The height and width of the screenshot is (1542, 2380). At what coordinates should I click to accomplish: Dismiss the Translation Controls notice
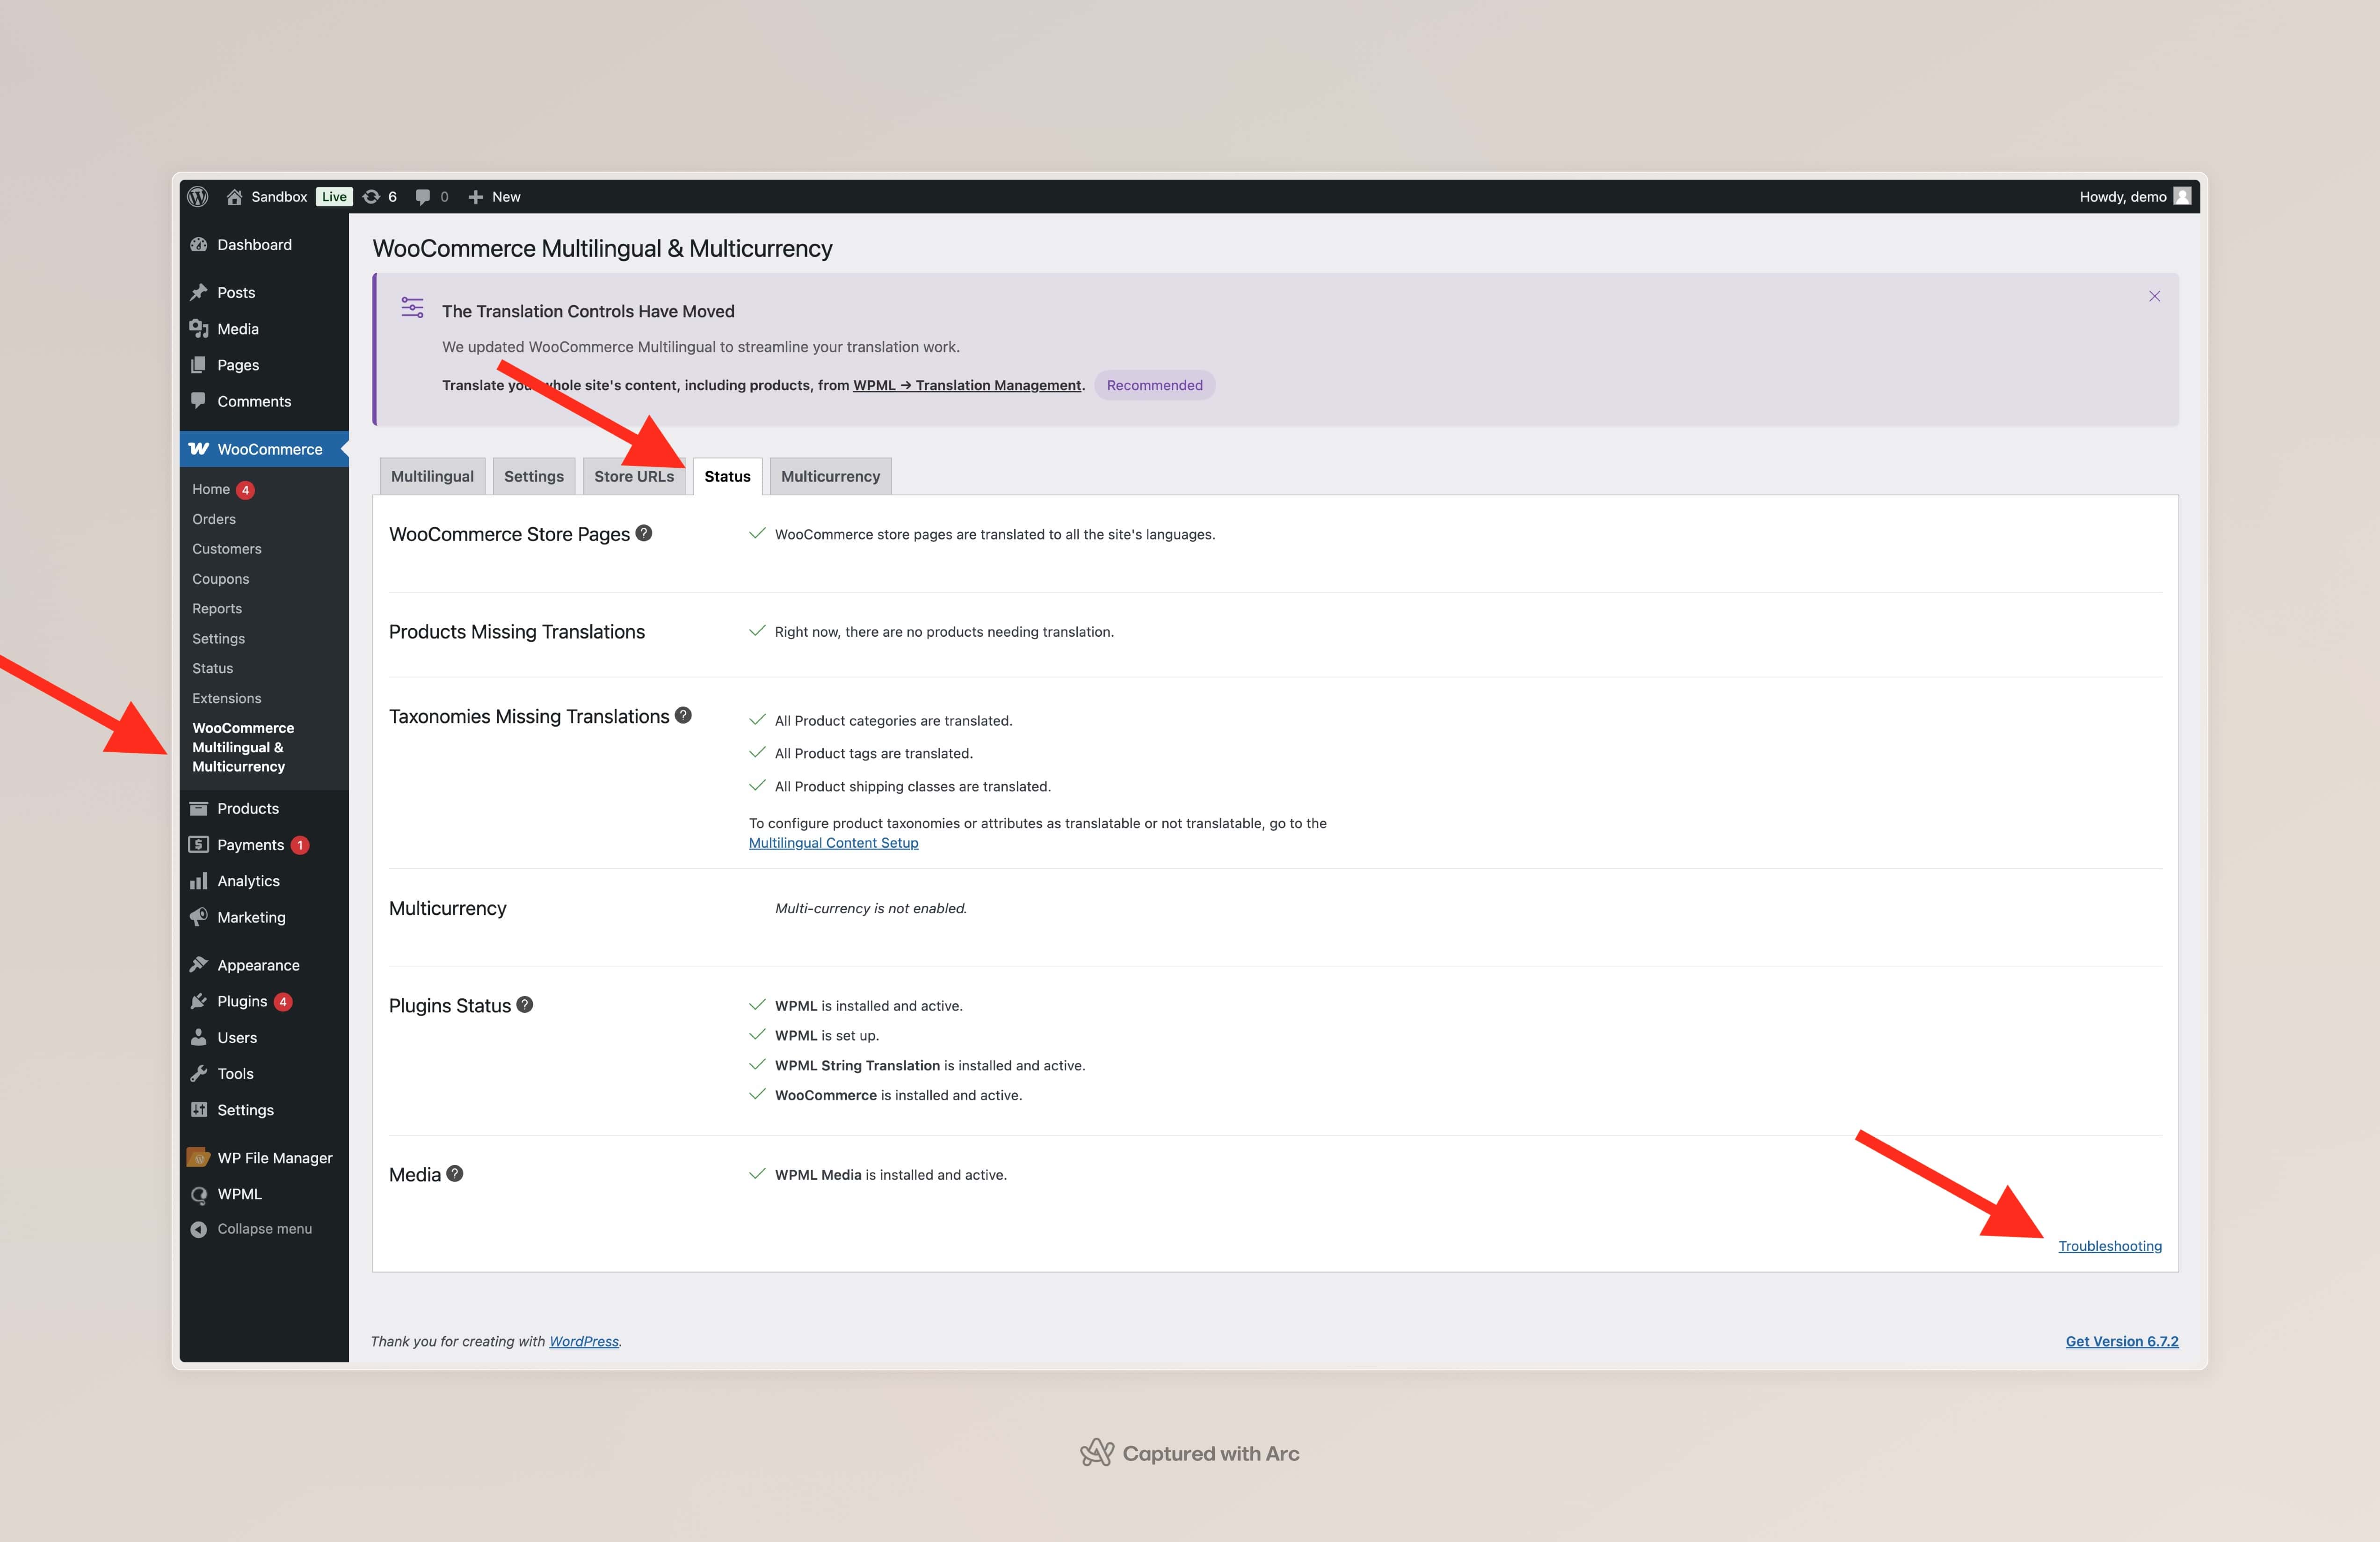click(x=2154, y=296)
